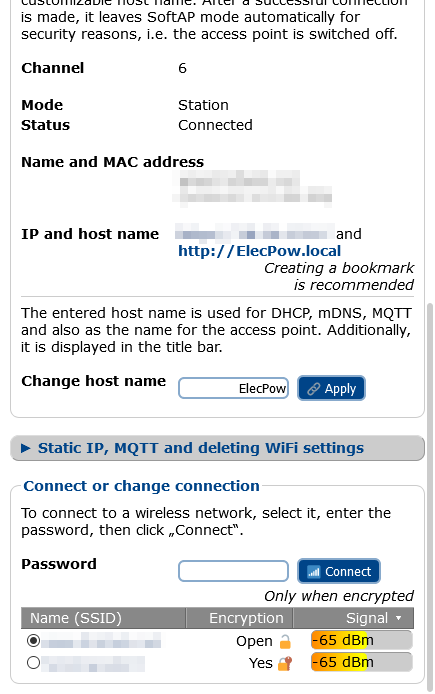Focus the Password input field
This screenshot has width=435, height=694.
pos(234,571)
